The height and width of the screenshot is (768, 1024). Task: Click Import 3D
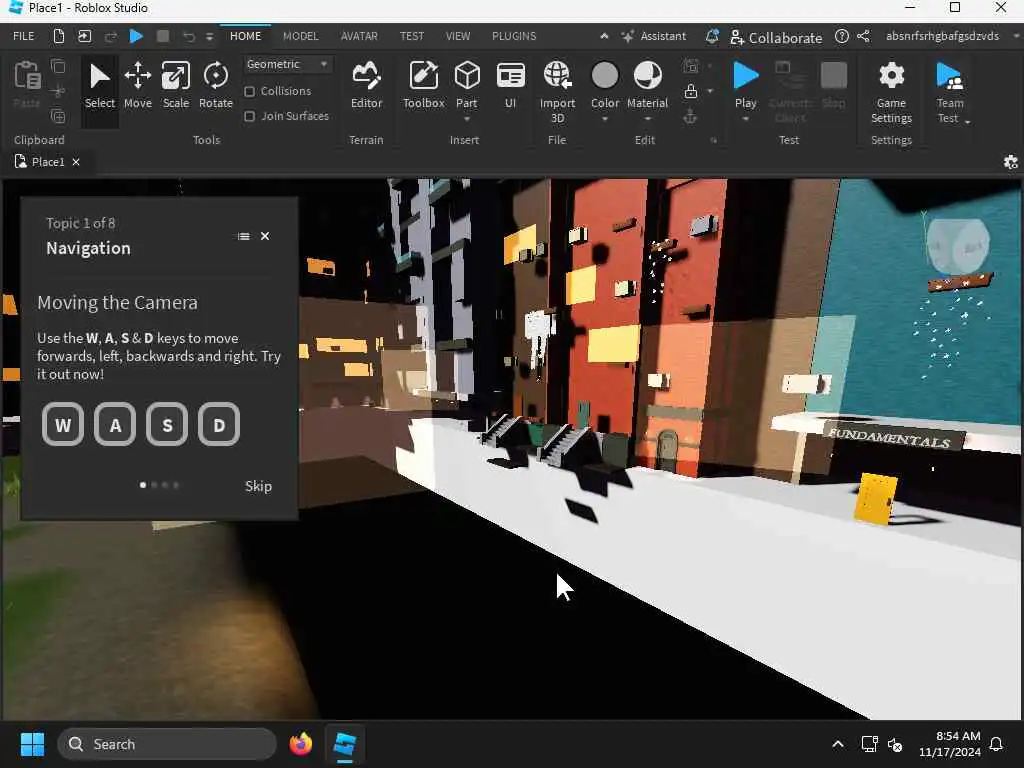pyautogui.click(x=557, y=91)
